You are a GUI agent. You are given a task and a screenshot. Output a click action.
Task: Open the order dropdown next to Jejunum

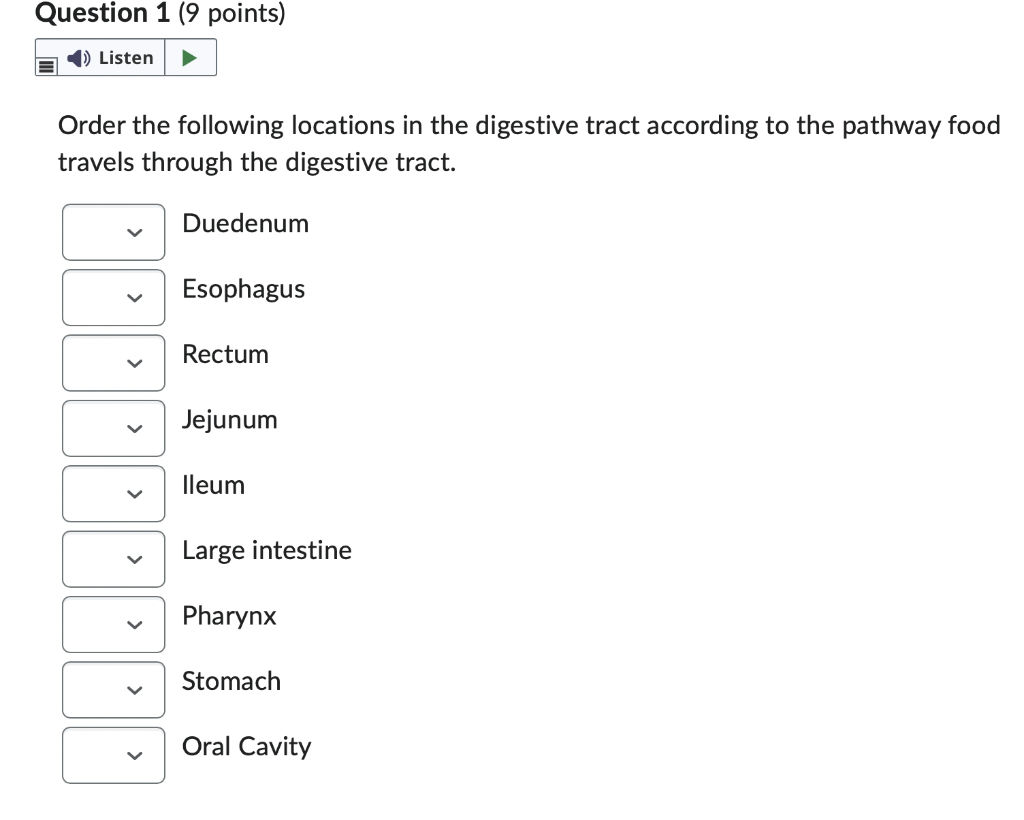113,428
